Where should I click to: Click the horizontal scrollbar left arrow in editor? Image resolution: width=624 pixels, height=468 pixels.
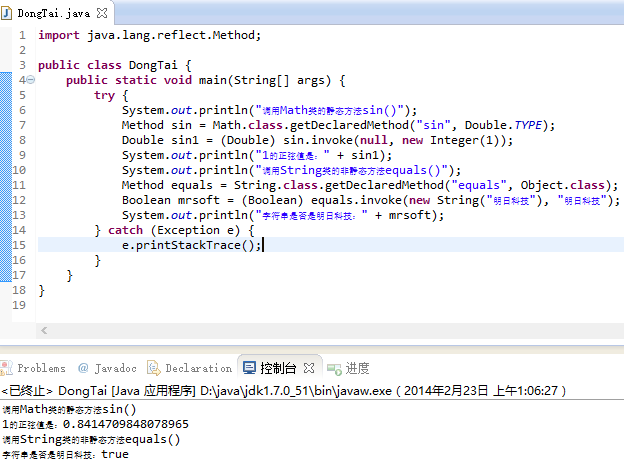(44, 330)
